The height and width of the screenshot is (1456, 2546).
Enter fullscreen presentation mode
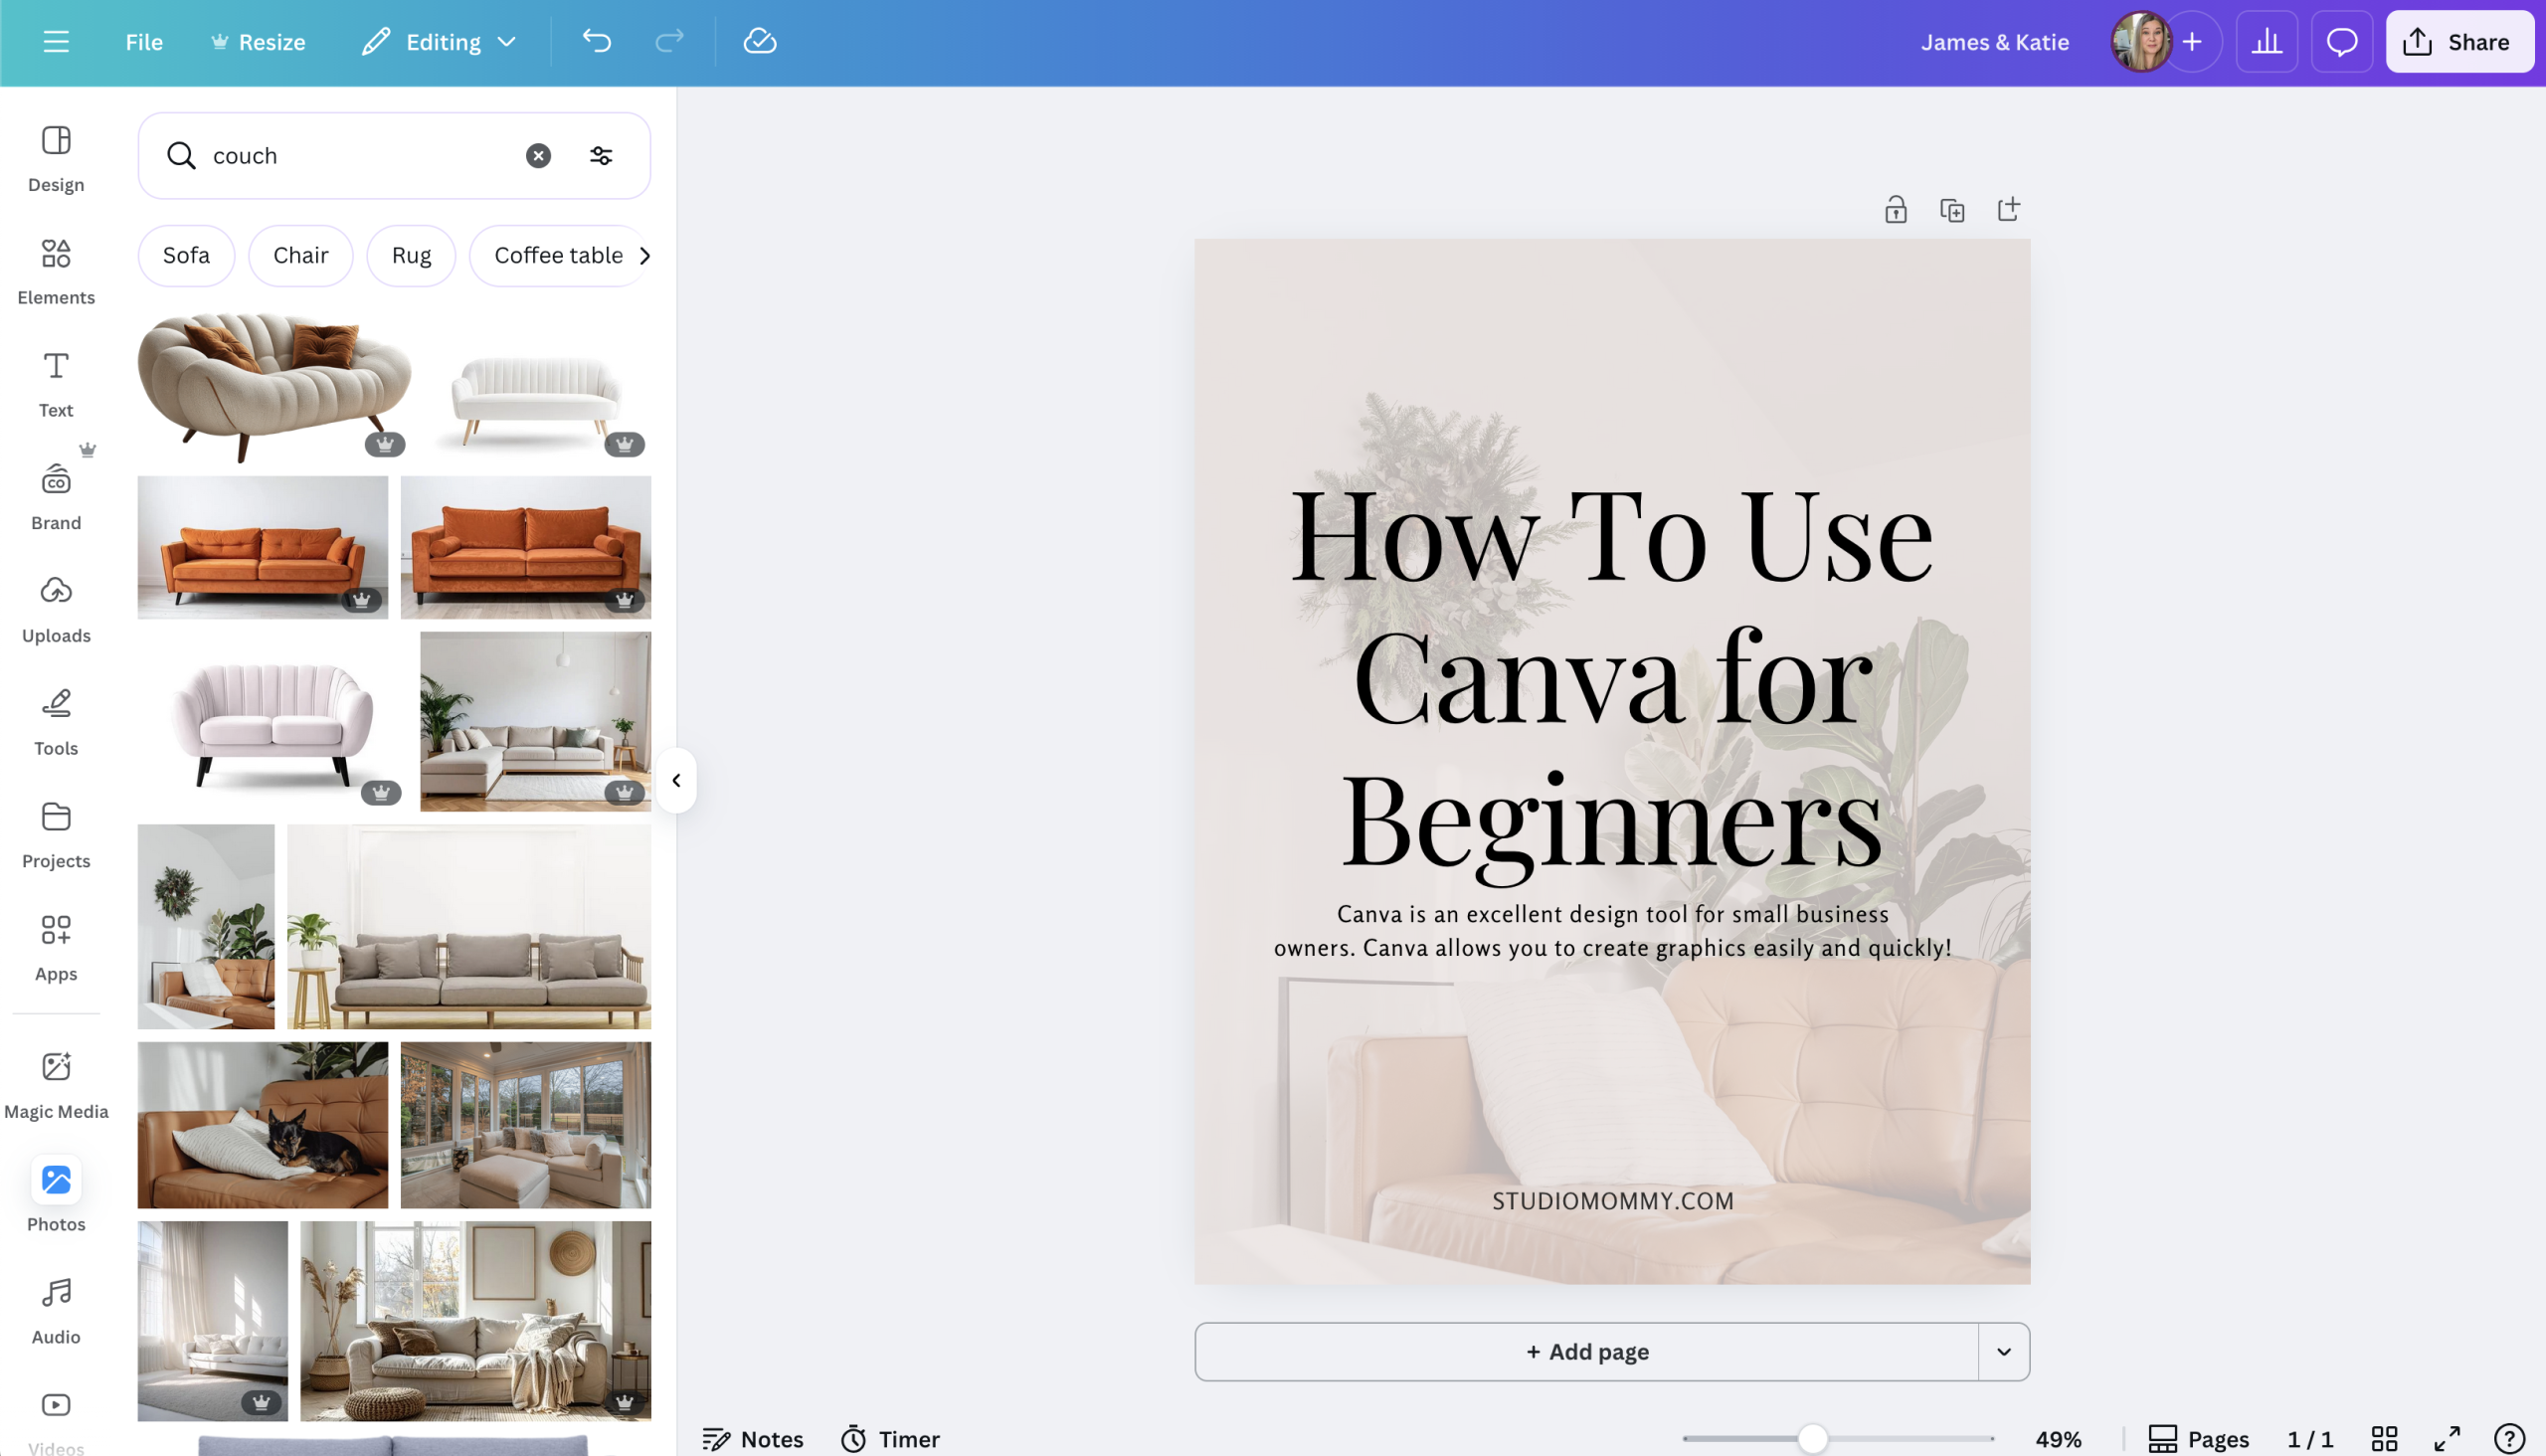point(2447,1439)
